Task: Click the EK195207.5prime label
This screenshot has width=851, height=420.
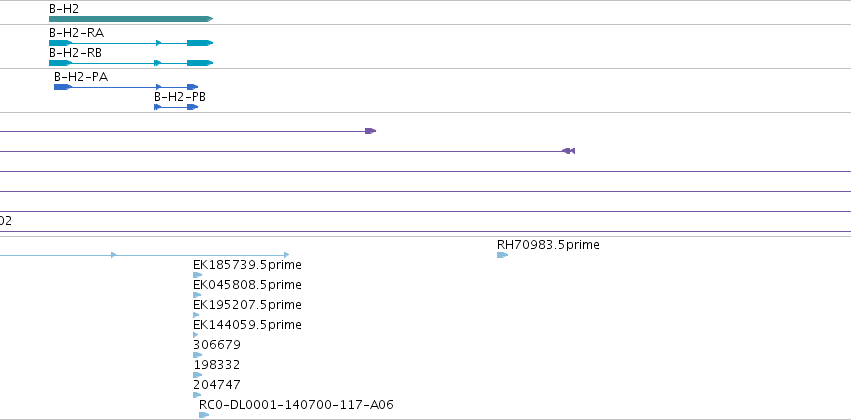Action: coord(247,305)
